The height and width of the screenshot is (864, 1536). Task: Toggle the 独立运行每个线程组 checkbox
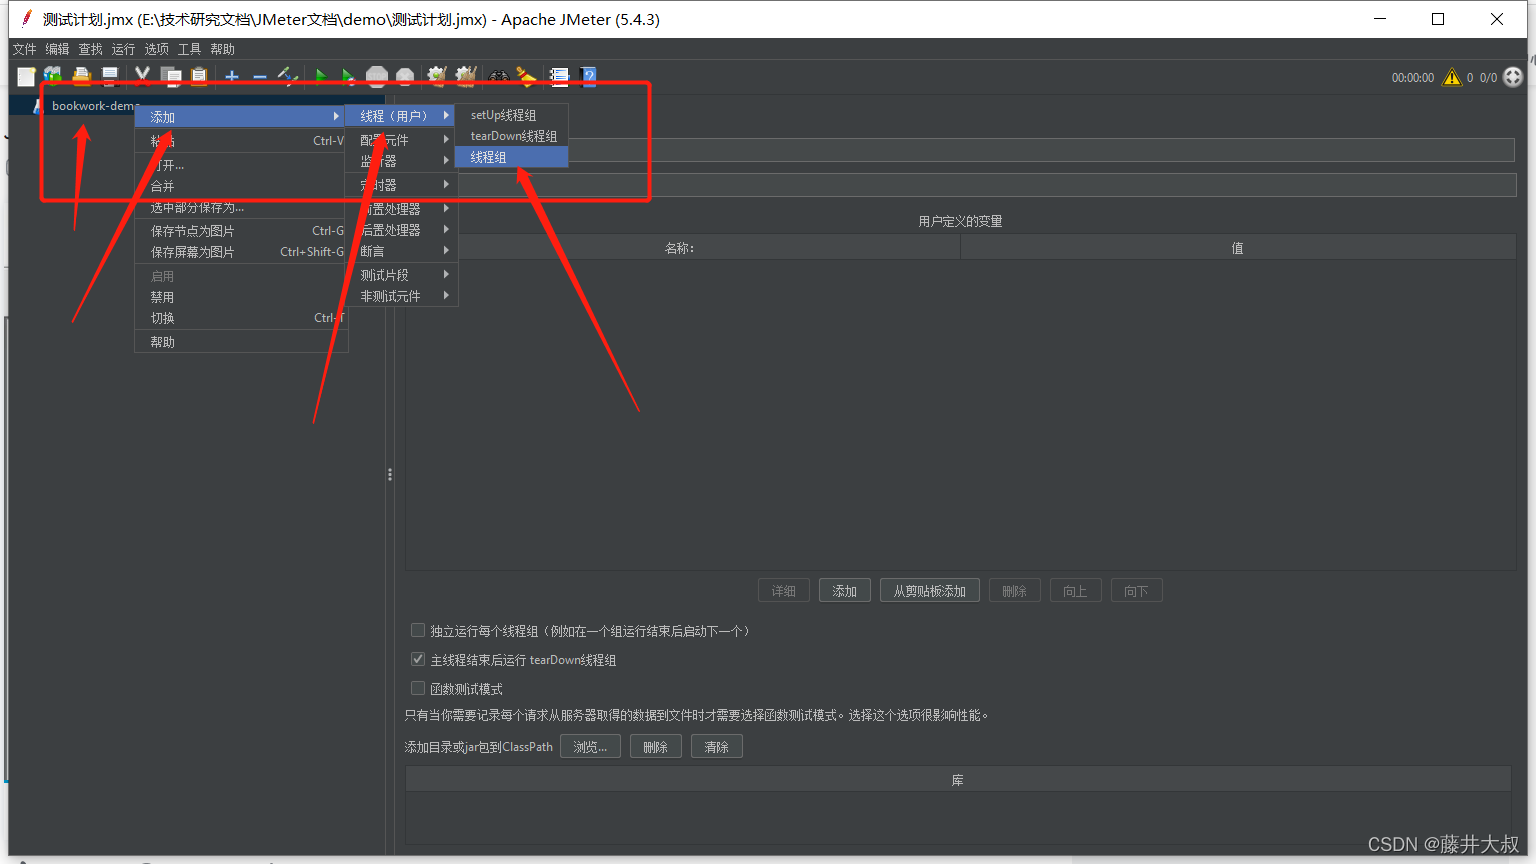pos(418,630)
